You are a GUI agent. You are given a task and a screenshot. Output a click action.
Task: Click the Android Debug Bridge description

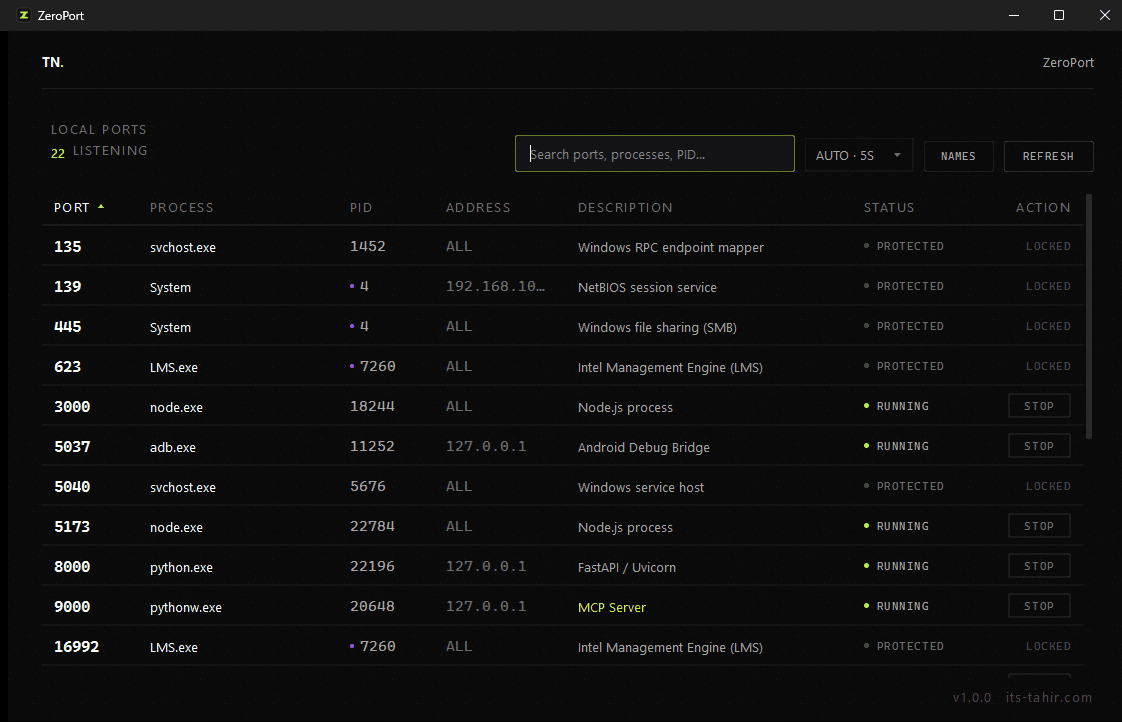(644, 447)
